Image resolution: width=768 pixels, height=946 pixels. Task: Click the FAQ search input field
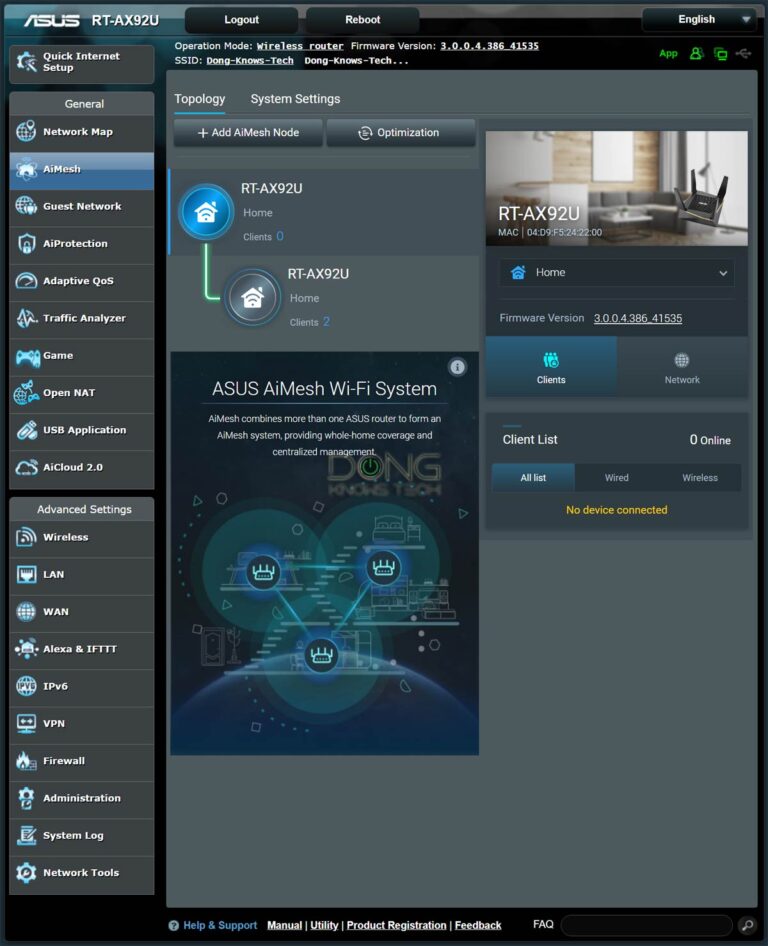click(x=647, y=925)
